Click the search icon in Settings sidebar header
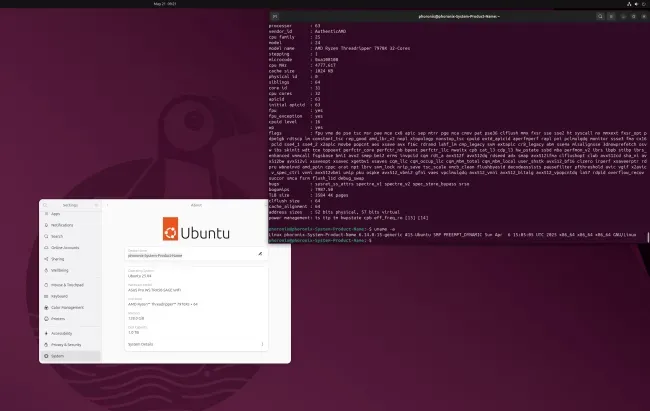The height and width of the screenshot is (411, 650). (x=45, y=205)
